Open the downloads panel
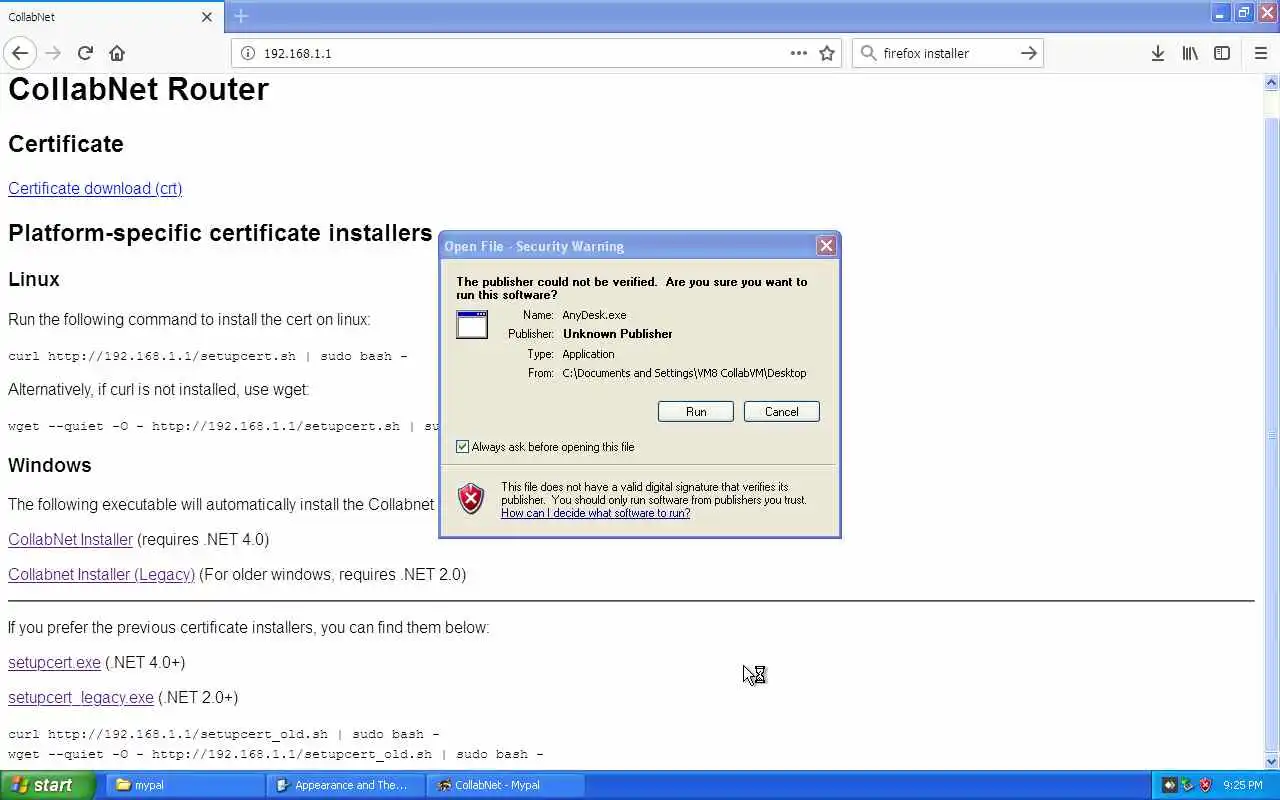The height and width of the screenshot is (800, 1280). (x=1158, y=53)
